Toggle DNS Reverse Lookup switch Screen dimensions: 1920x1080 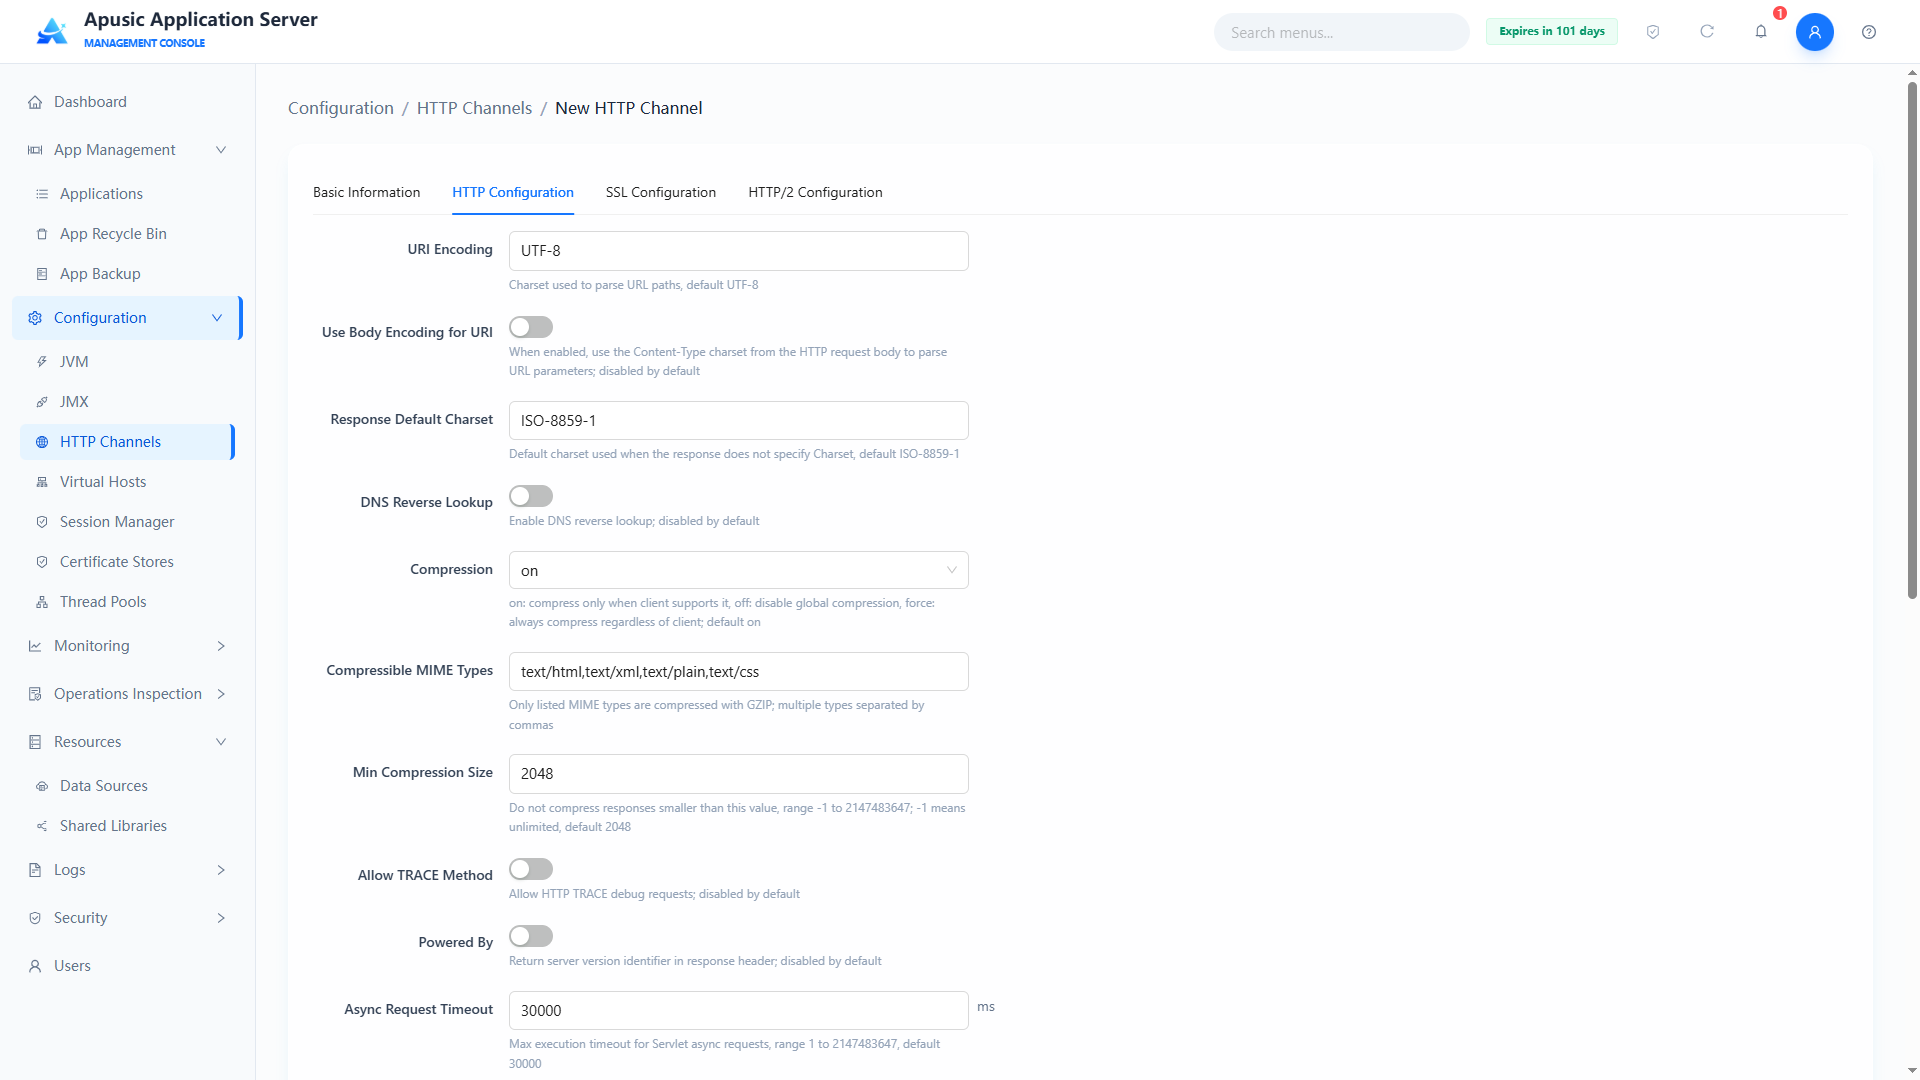[531, 496]
